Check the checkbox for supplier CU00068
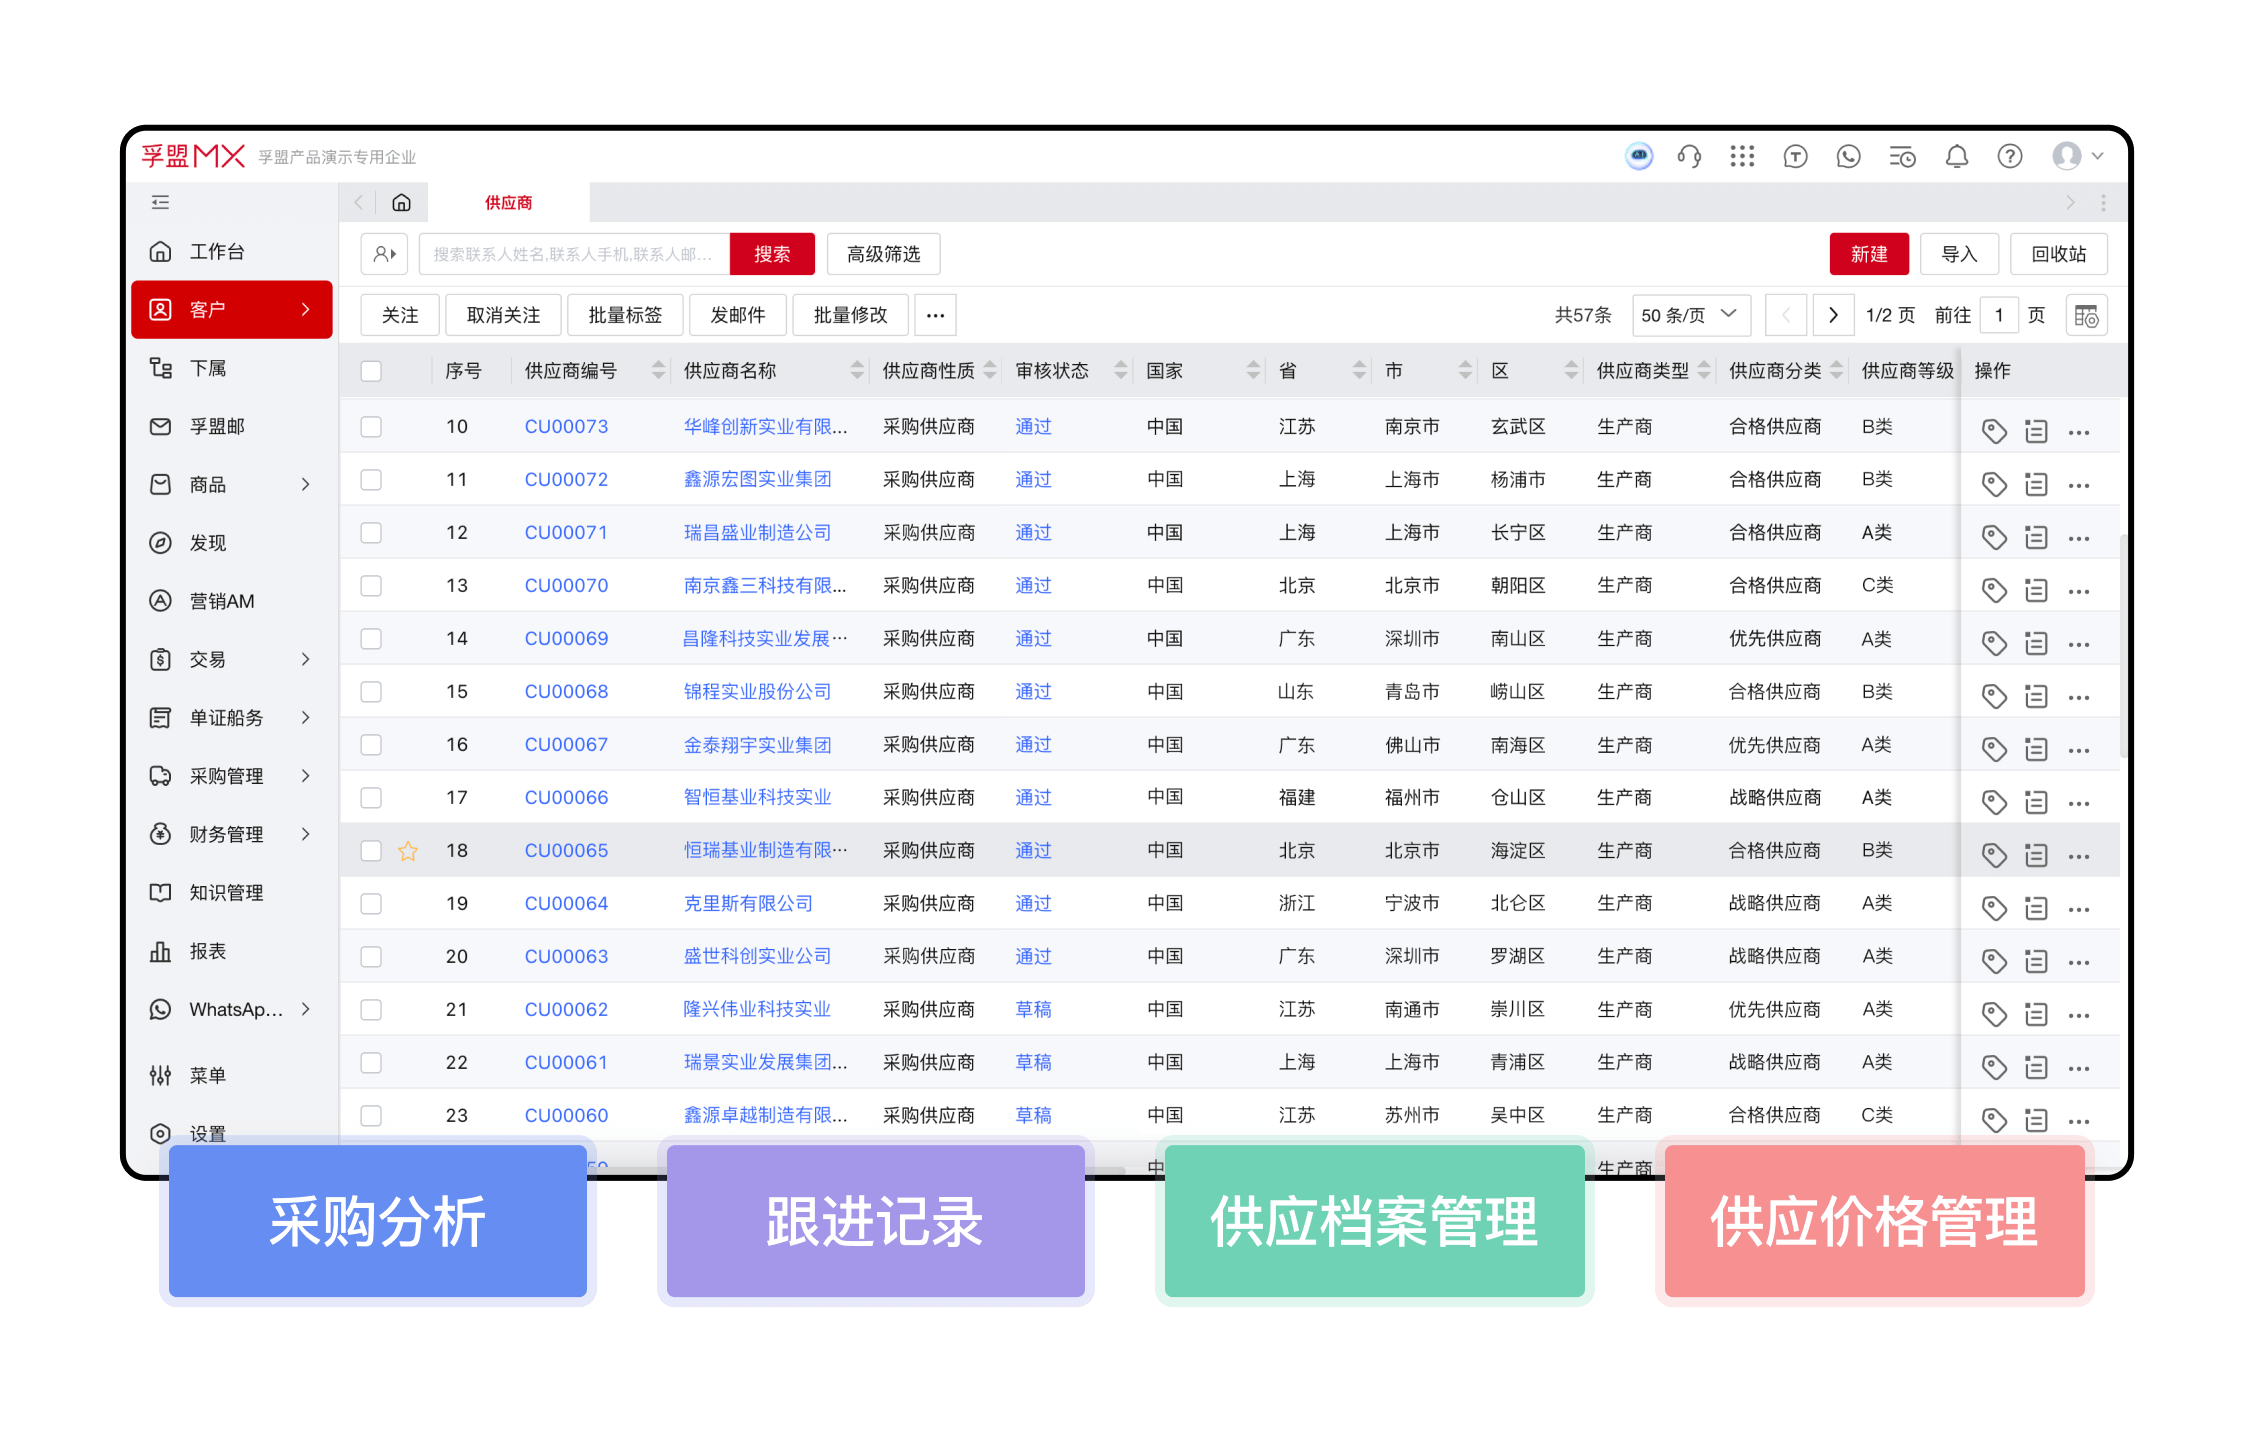The width and height of the screenshot is (2254, 1434). click(371, 691)
